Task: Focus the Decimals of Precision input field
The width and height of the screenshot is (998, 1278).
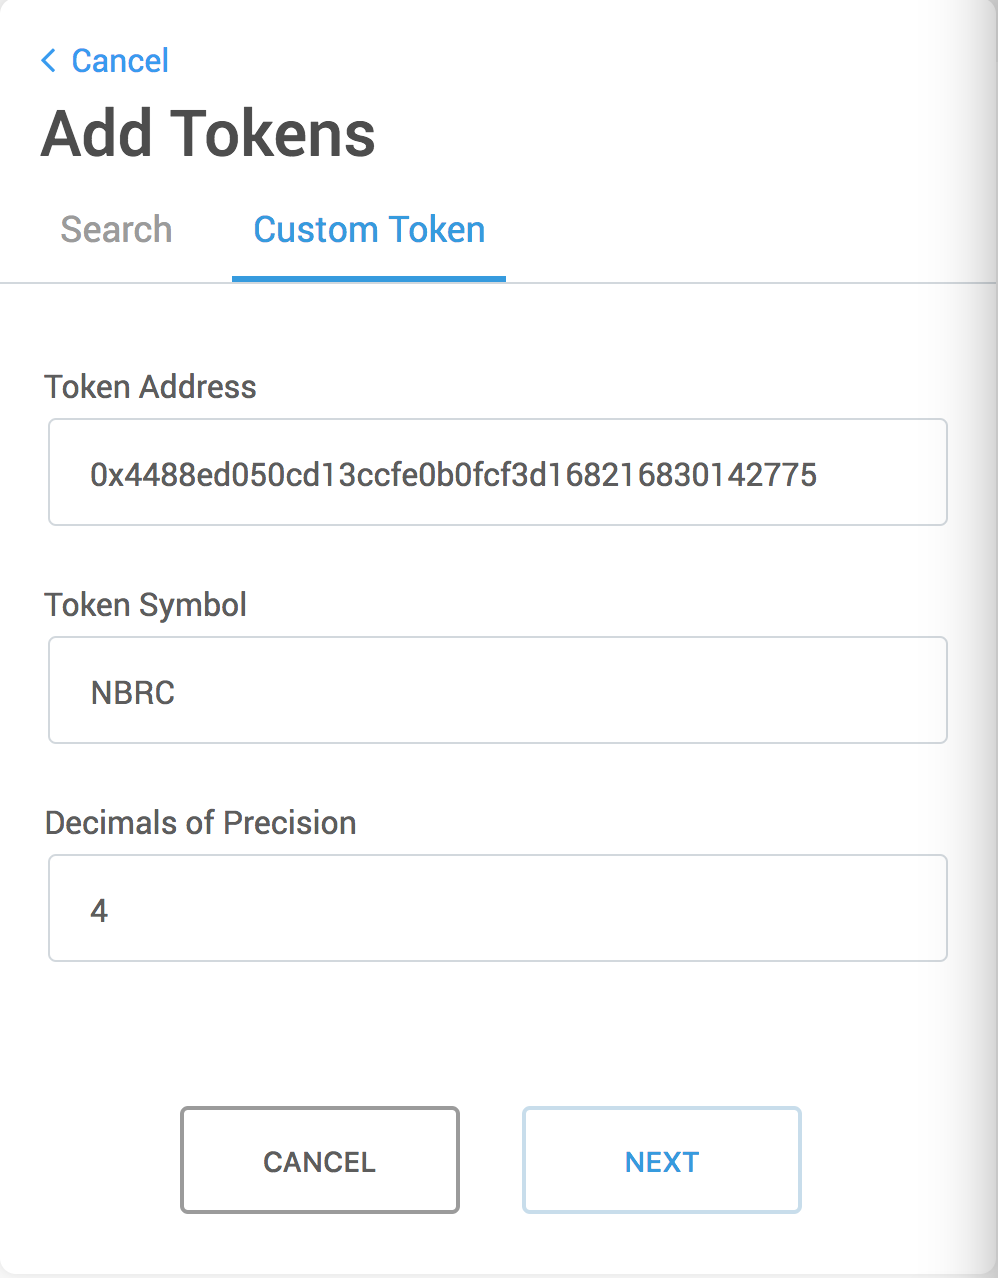Action: (498, 909)
